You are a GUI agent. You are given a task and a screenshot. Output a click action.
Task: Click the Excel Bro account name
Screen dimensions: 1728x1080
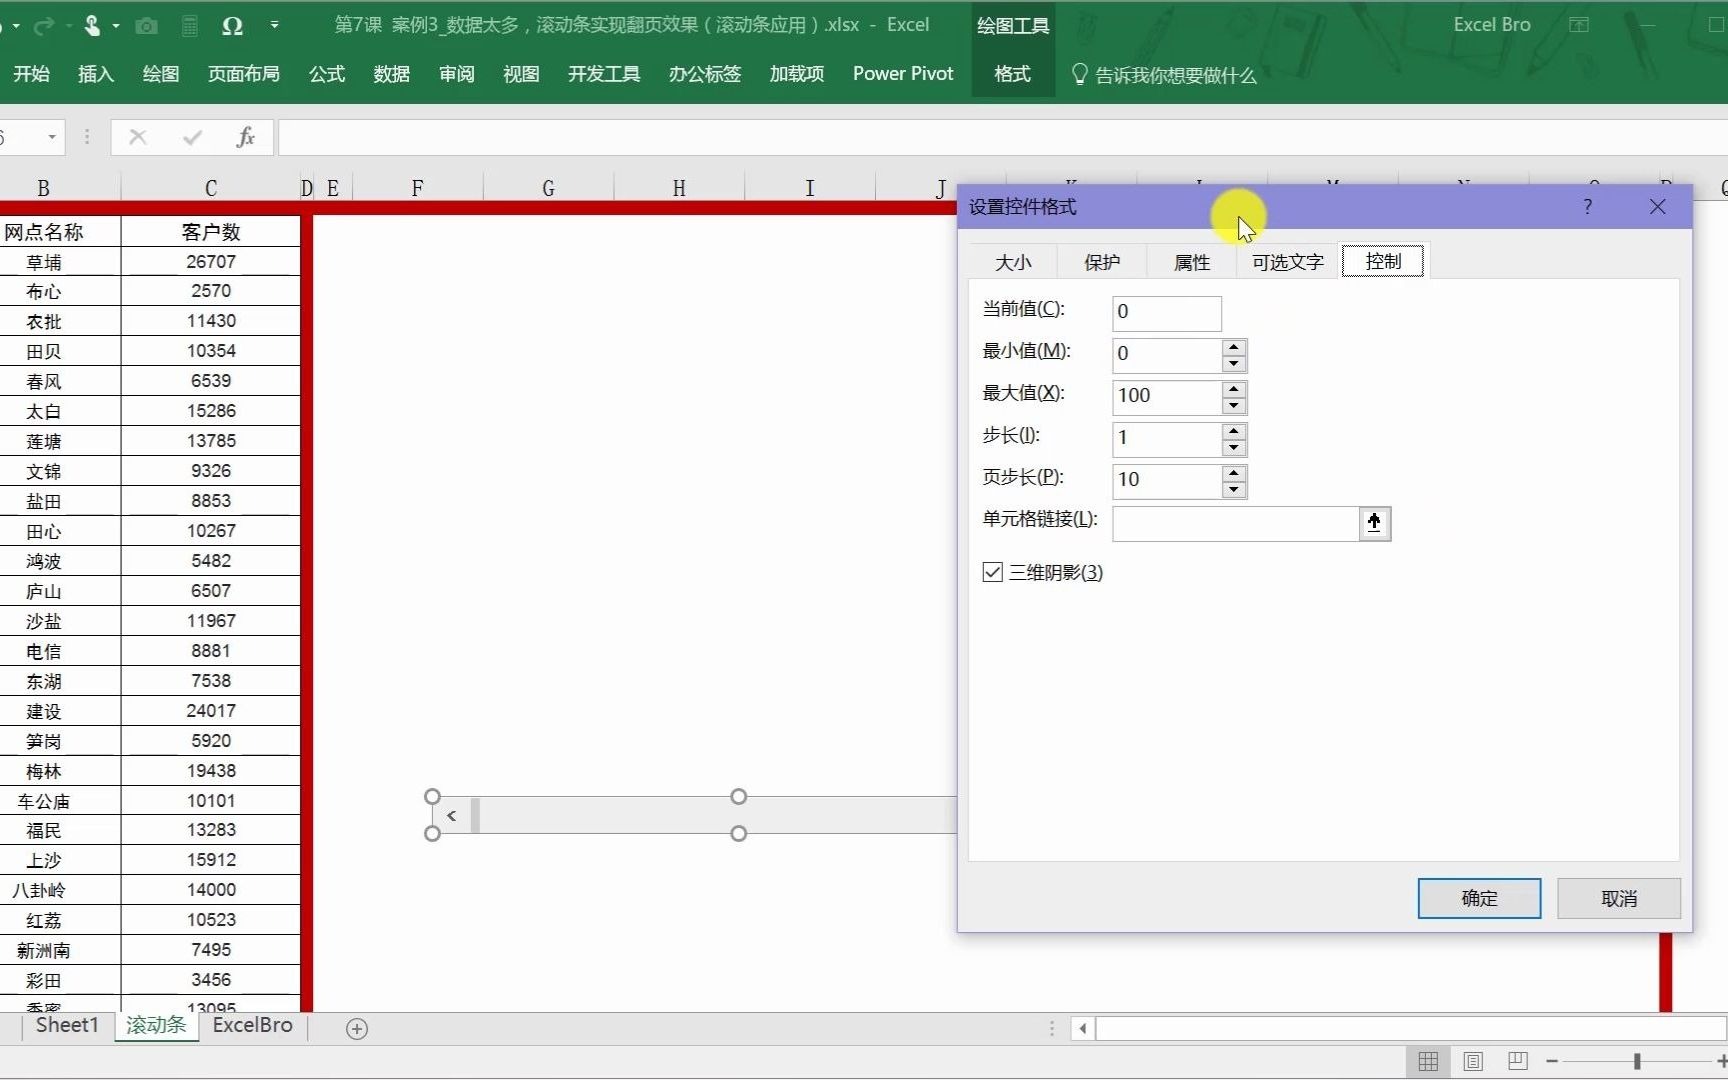pyautogui.click(x=1491, y=25)
